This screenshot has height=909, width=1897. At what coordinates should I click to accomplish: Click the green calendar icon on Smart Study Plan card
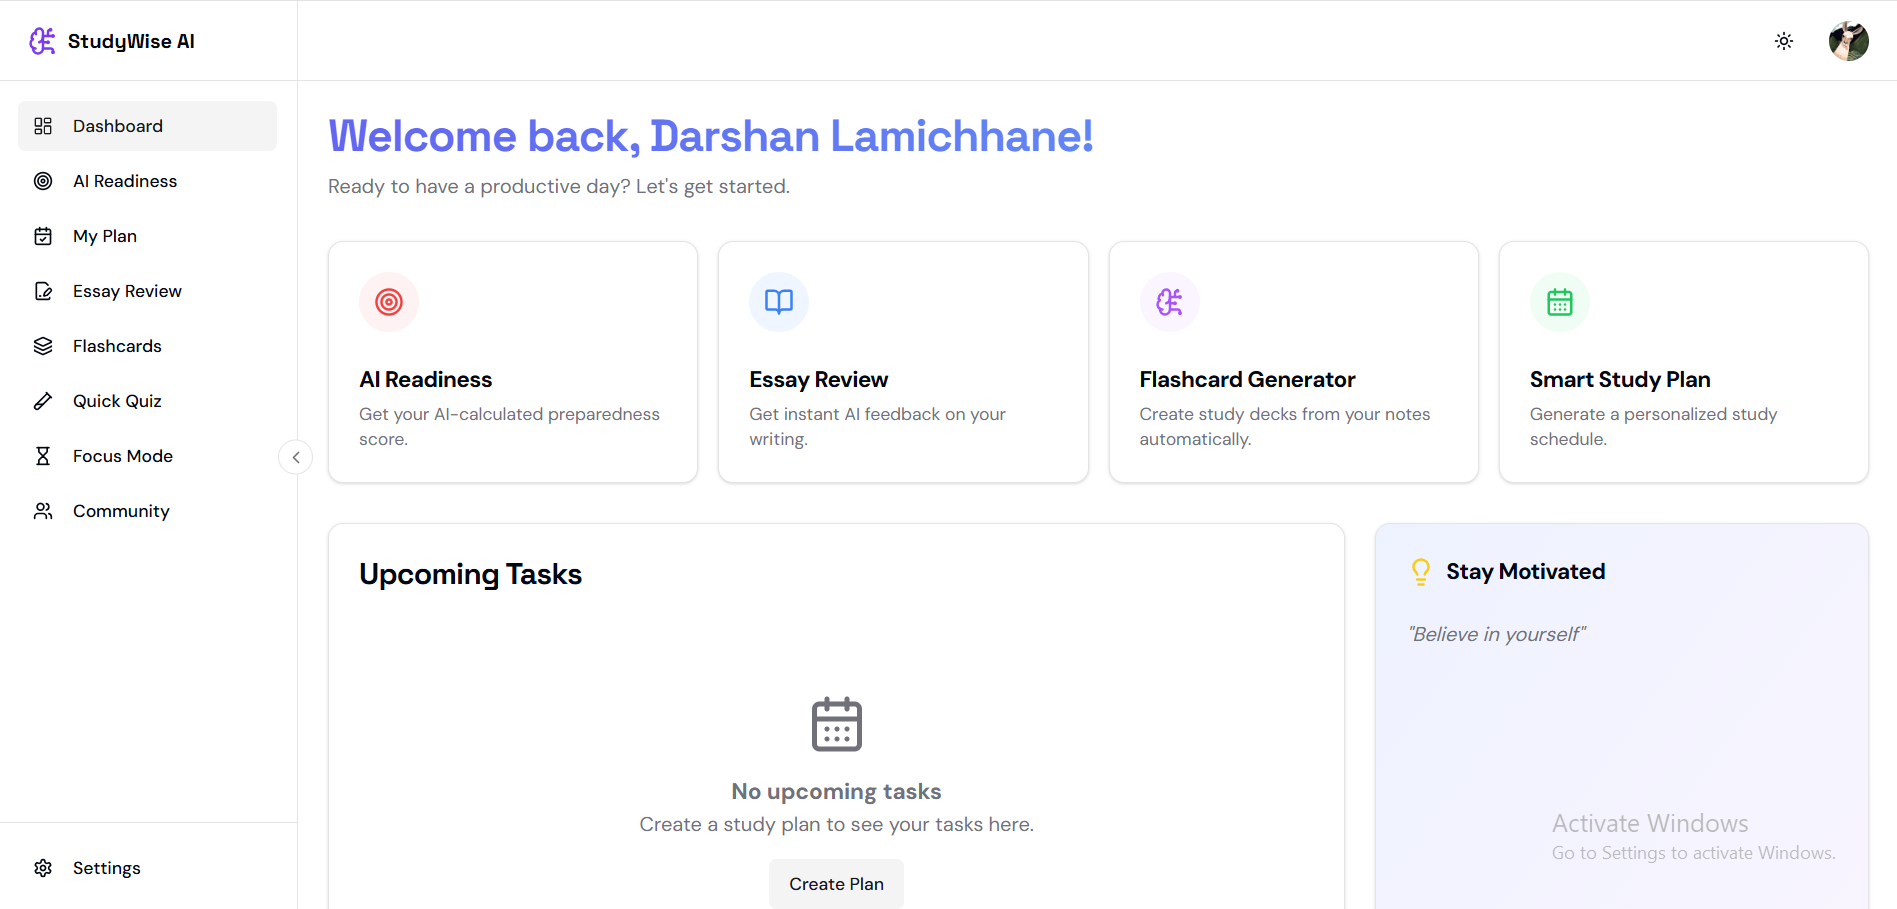point(1560,302)
